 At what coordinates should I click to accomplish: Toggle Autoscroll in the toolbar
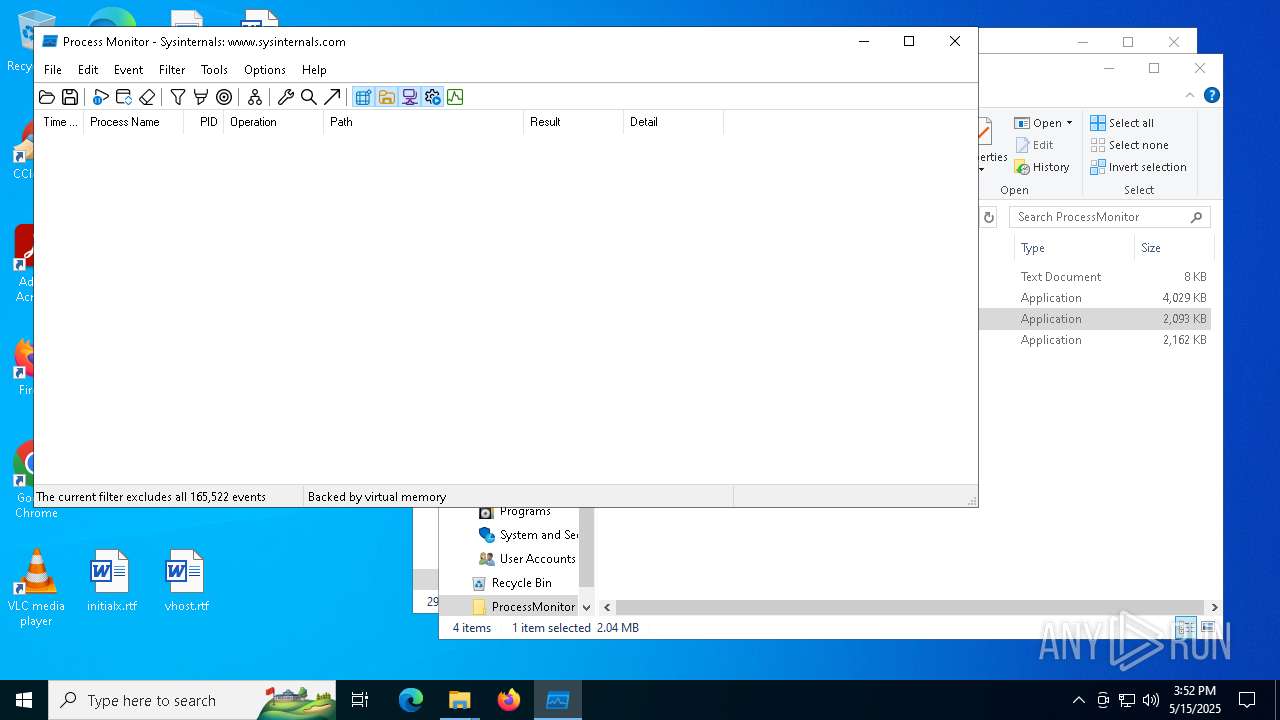point(124,97)
